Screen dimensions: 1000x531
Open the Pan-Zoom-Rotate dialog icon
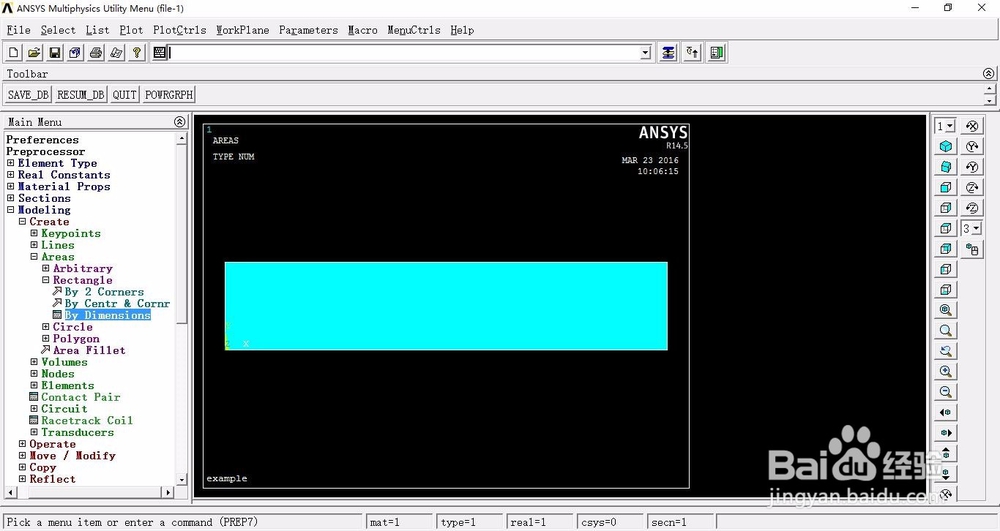(75, 53)
